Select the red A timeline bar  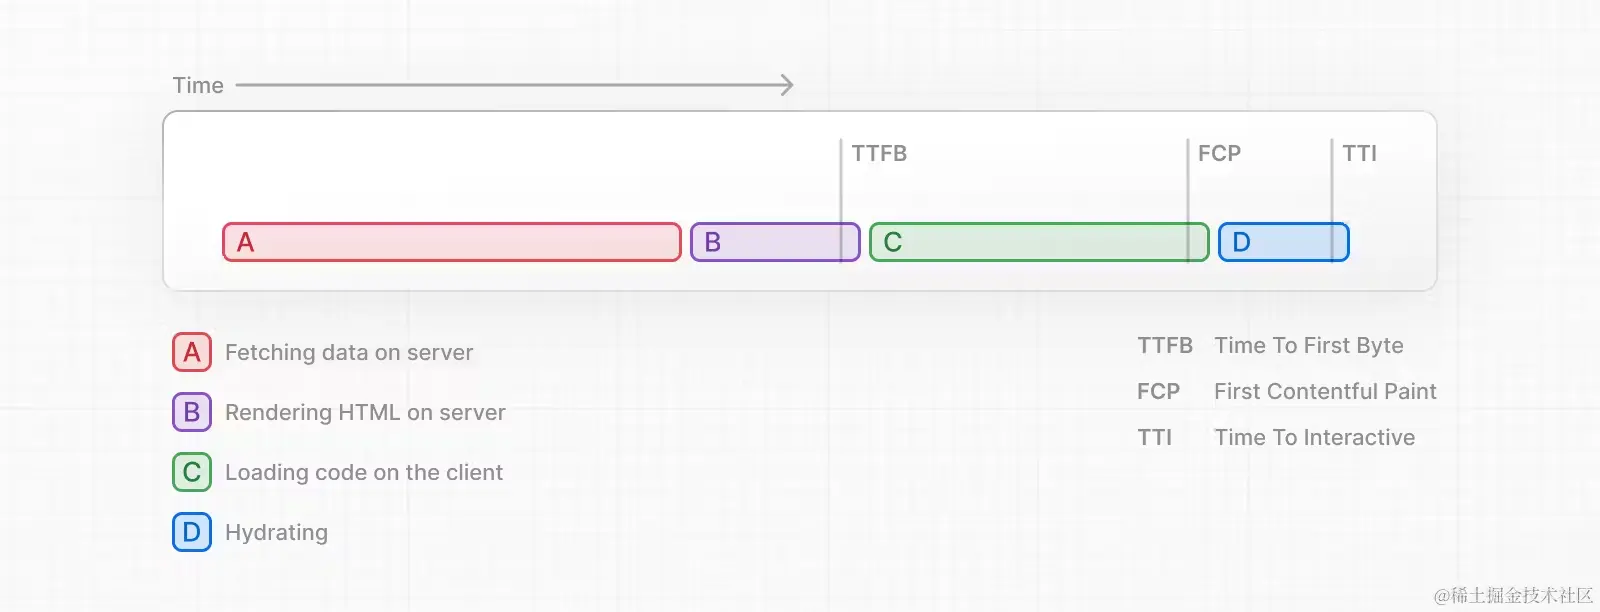(x=452, y=242)
